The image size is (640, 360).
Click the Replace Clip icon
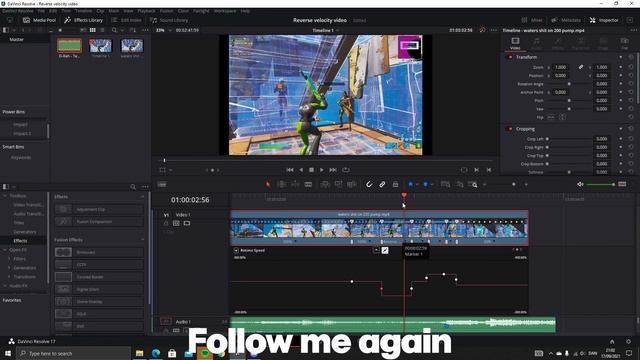point(351,184)
